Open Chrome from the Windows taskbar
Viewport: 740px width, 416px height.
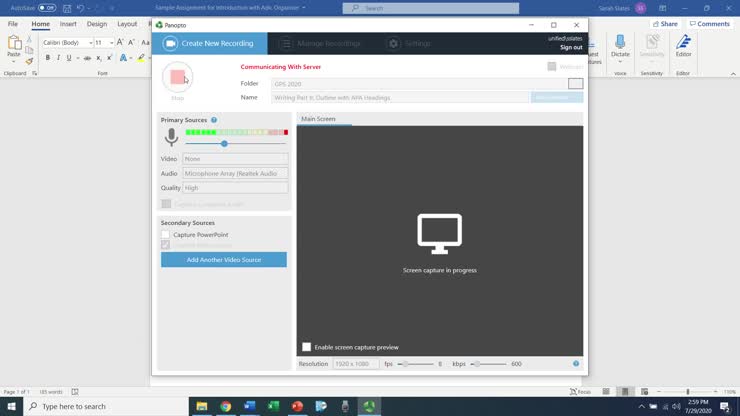225,406
